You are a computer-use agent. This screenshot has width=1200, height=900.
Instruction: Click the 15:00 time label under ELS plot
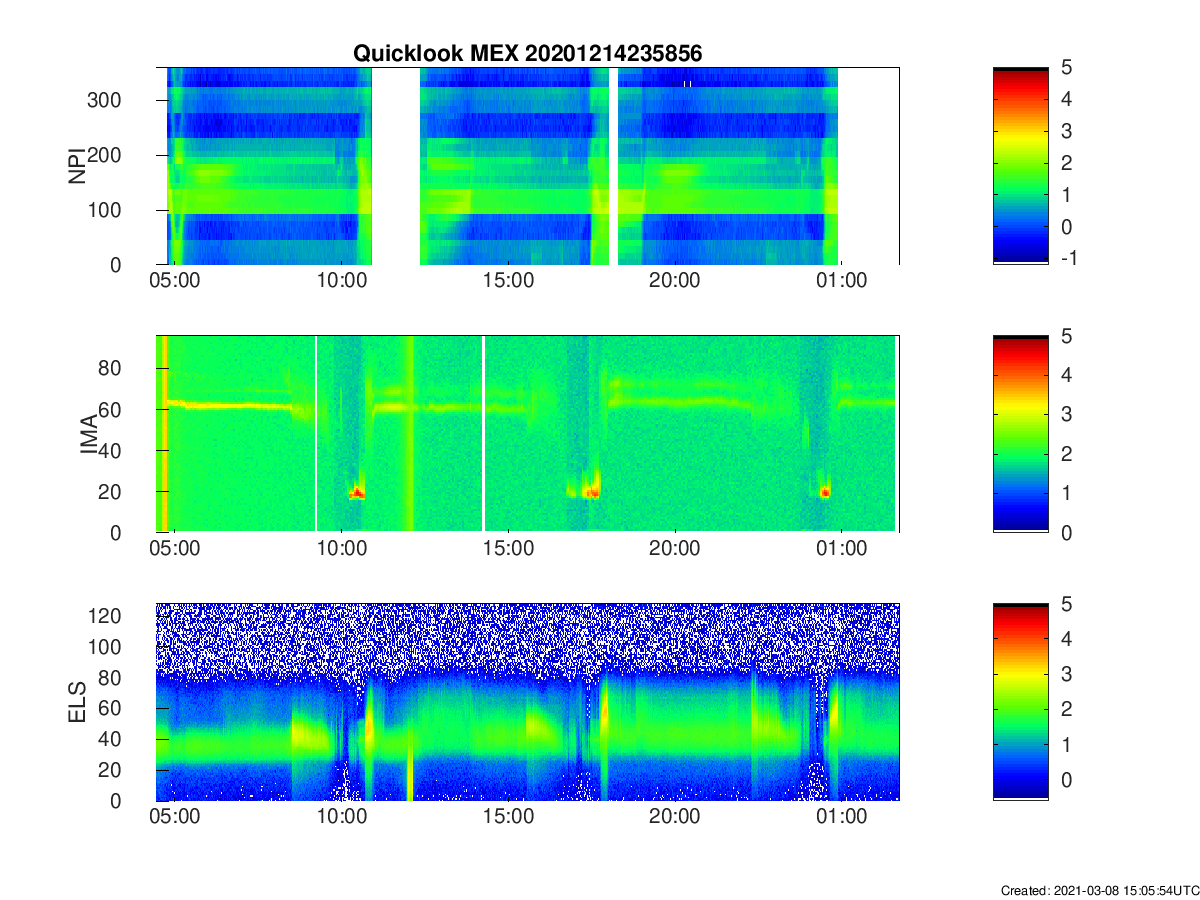coord(508,819)
